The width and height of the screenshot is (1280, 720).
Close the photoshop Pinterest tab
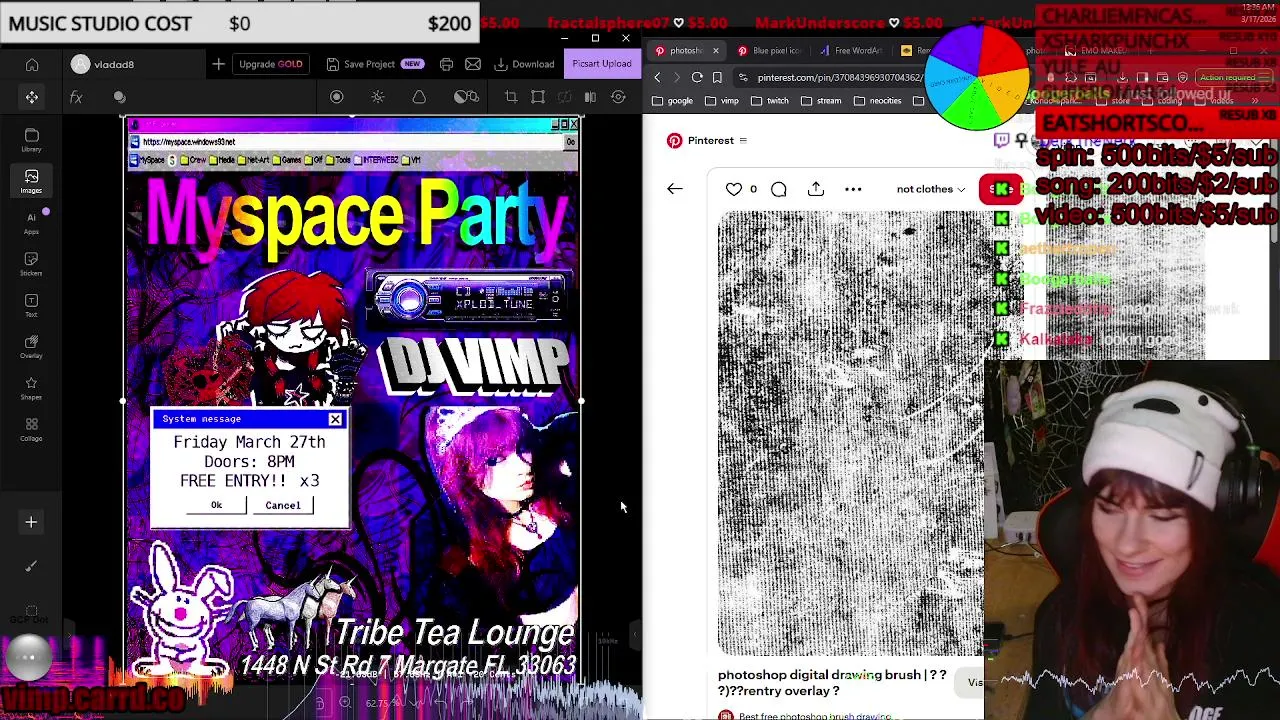click(x=715, y=50)
